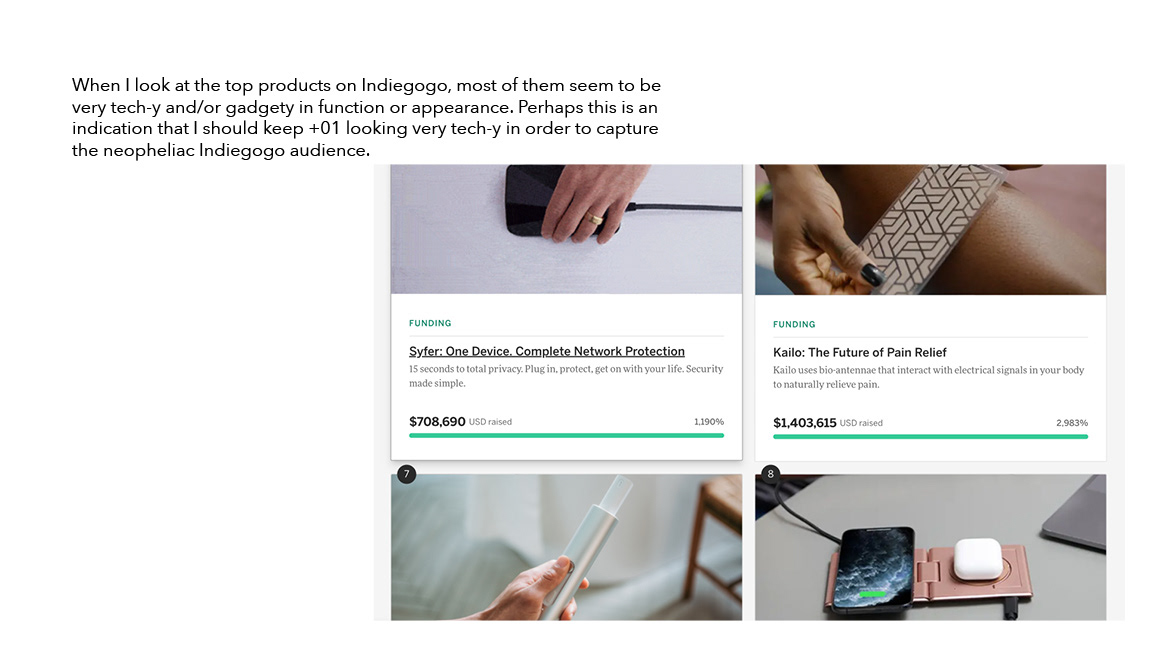Click the FUNDING label on Kailo card
This screenshot has width=1152, height=648.
793,325
